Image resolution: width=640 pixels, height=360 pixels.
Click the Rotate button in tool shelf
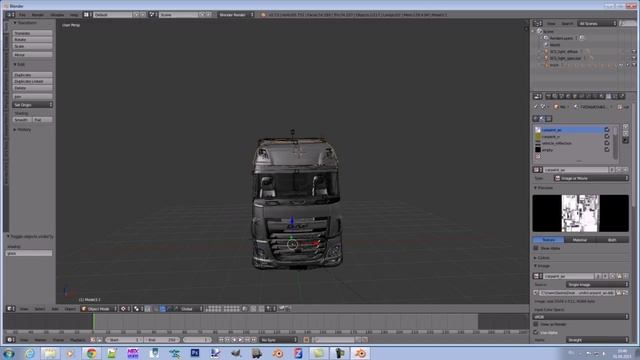[x=32, y=40]
